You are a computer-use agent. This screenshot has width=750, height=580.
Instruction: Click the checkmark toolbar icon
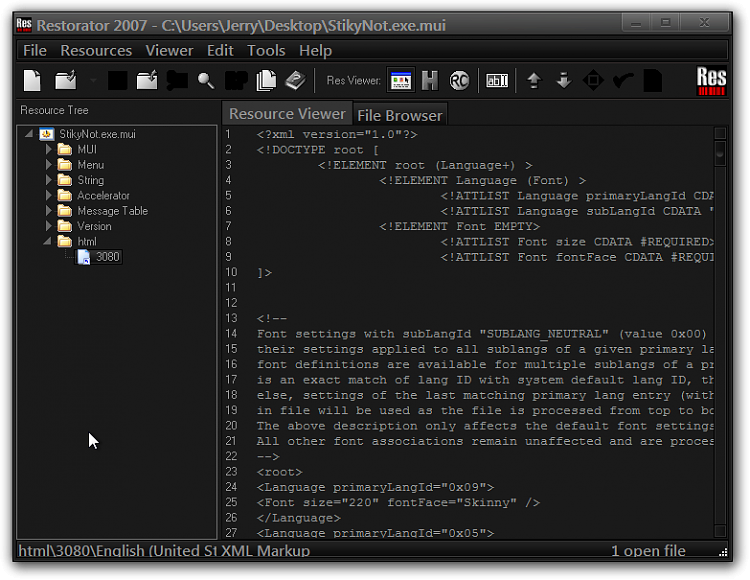(x=623, y=80)
